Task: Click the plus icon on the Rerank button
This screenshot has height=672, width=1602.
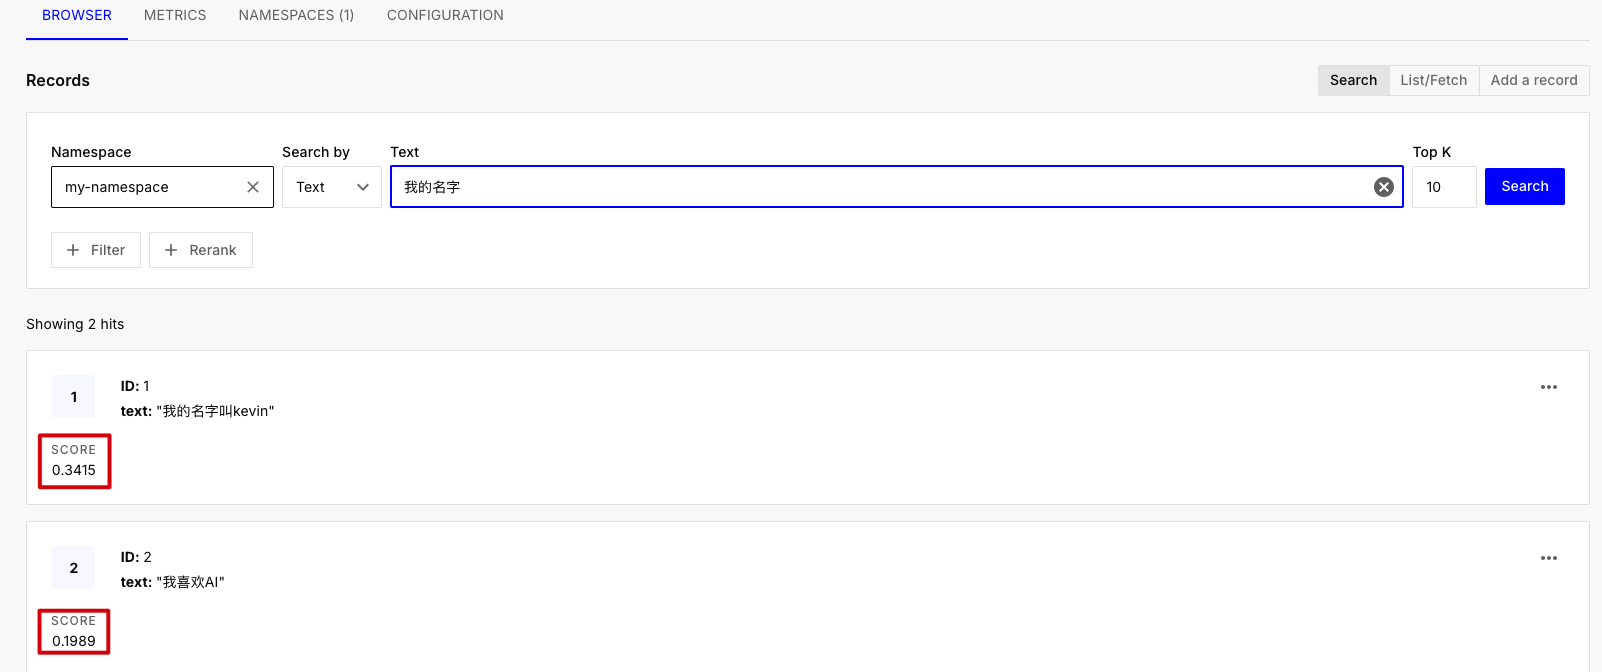Action: [x=171, y=250]
